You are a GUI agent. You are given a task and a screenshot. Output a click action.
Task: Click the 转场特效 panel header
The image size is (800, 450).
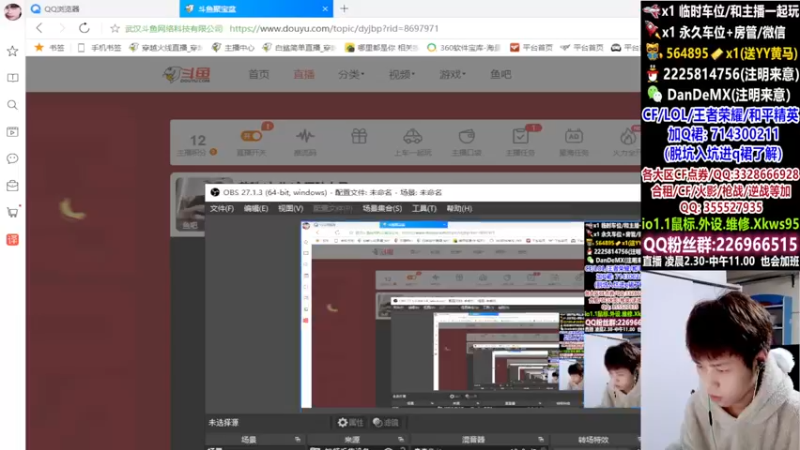(x=593, y=439)
